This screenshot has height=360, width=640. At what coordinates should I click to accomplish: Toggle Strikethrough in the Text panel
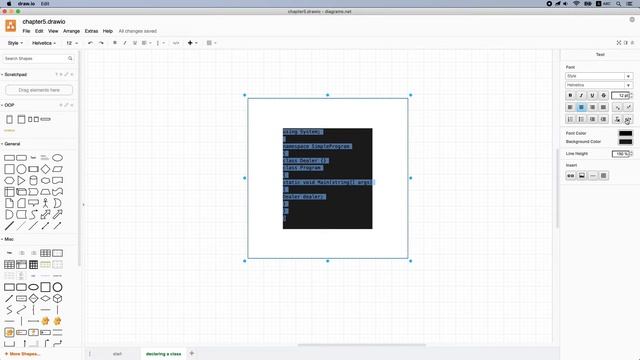[x=603, y=95]
